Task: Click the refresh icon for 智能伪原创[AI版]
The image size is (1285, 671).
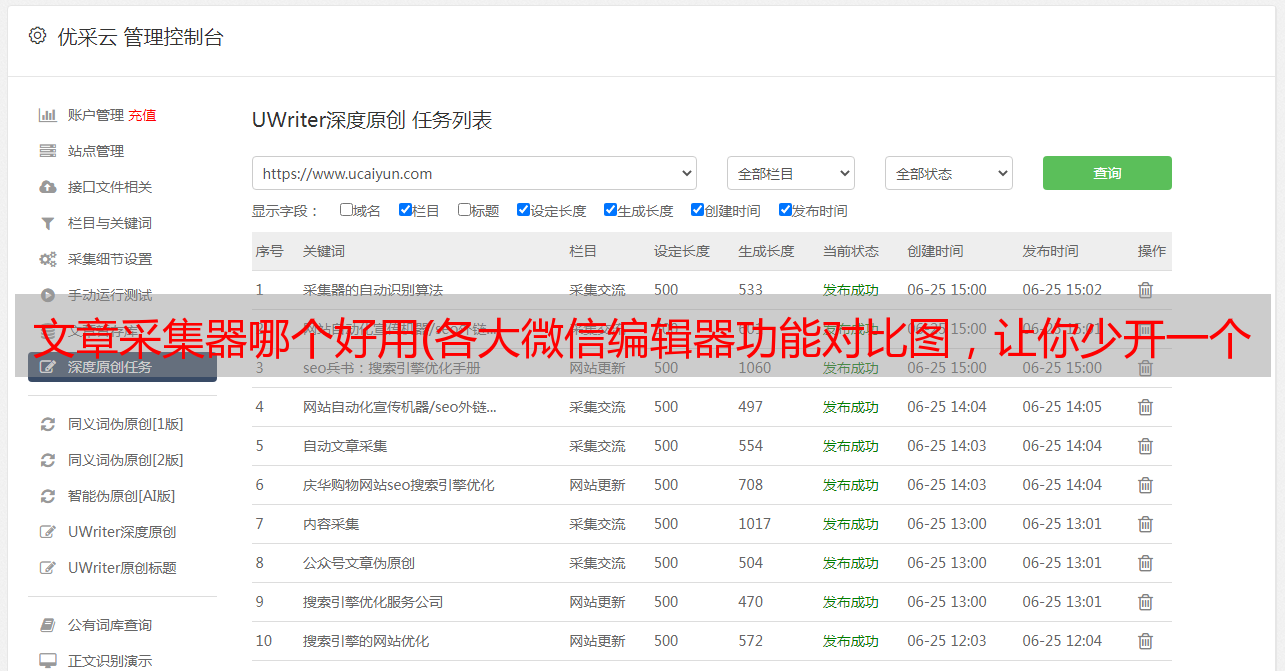Action: pyautogui.click(x=47, y=496)
